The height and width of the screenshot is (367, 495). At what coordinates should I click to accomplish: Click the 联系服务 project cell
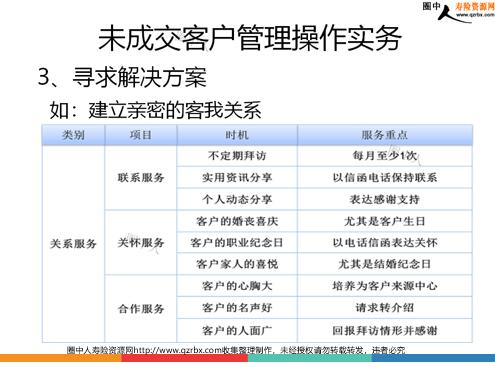141,178
